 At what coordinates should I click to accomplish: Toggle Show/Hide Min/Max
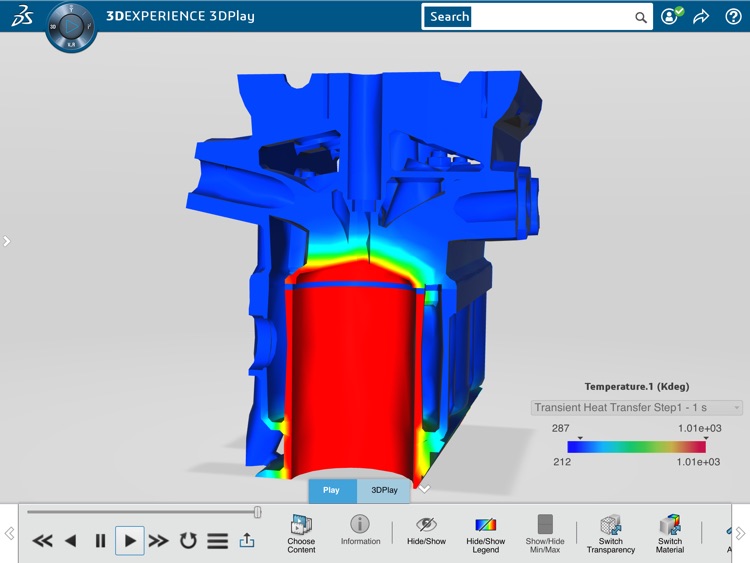tap(545, 534)
